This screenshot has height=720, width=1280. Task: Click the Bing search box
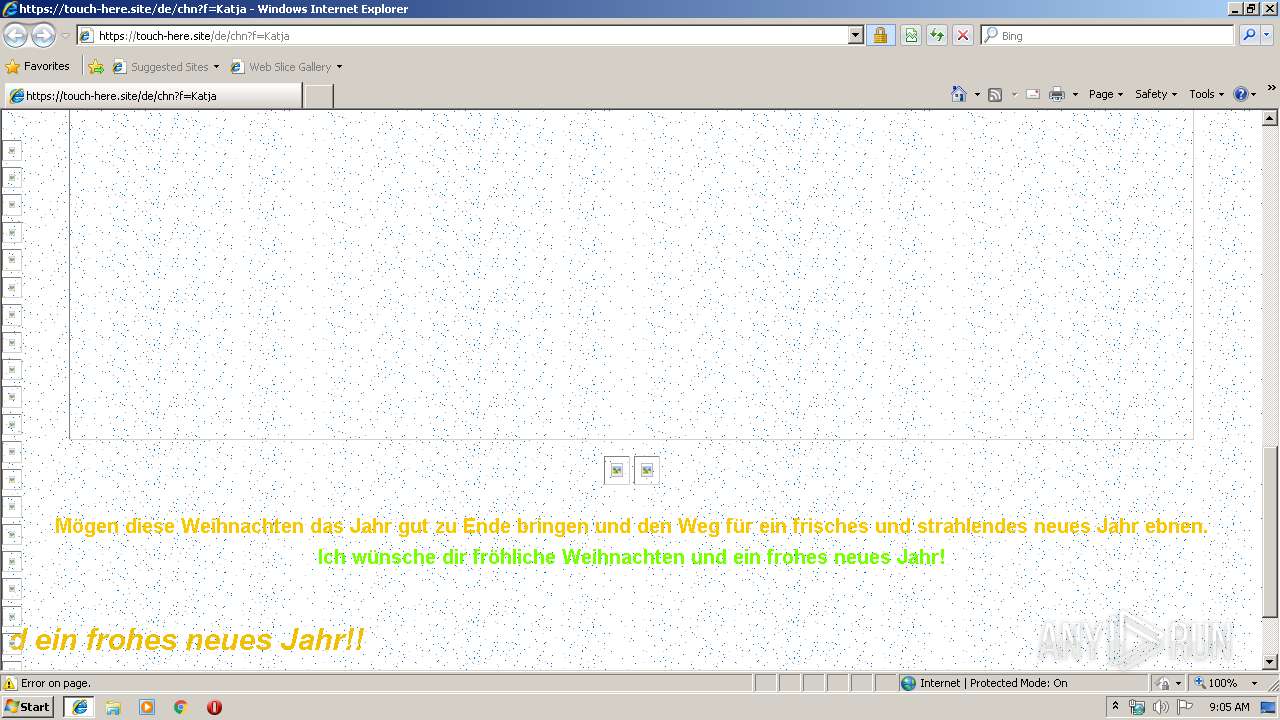pyautogui.click(x=1108, y=35)
